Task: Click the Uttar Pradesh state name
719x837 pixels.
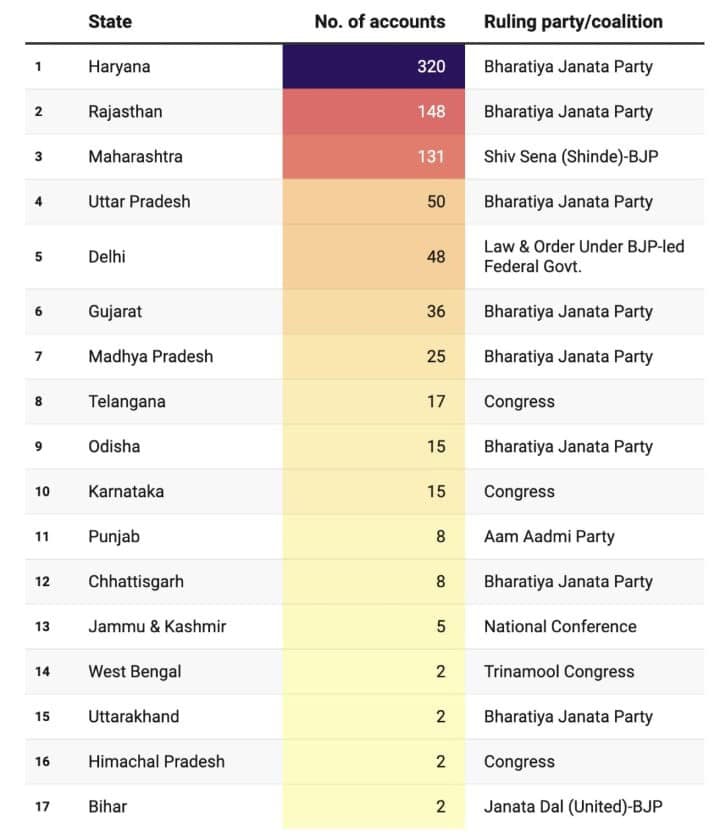Action: pyautogui.click(x=139, y=202)
